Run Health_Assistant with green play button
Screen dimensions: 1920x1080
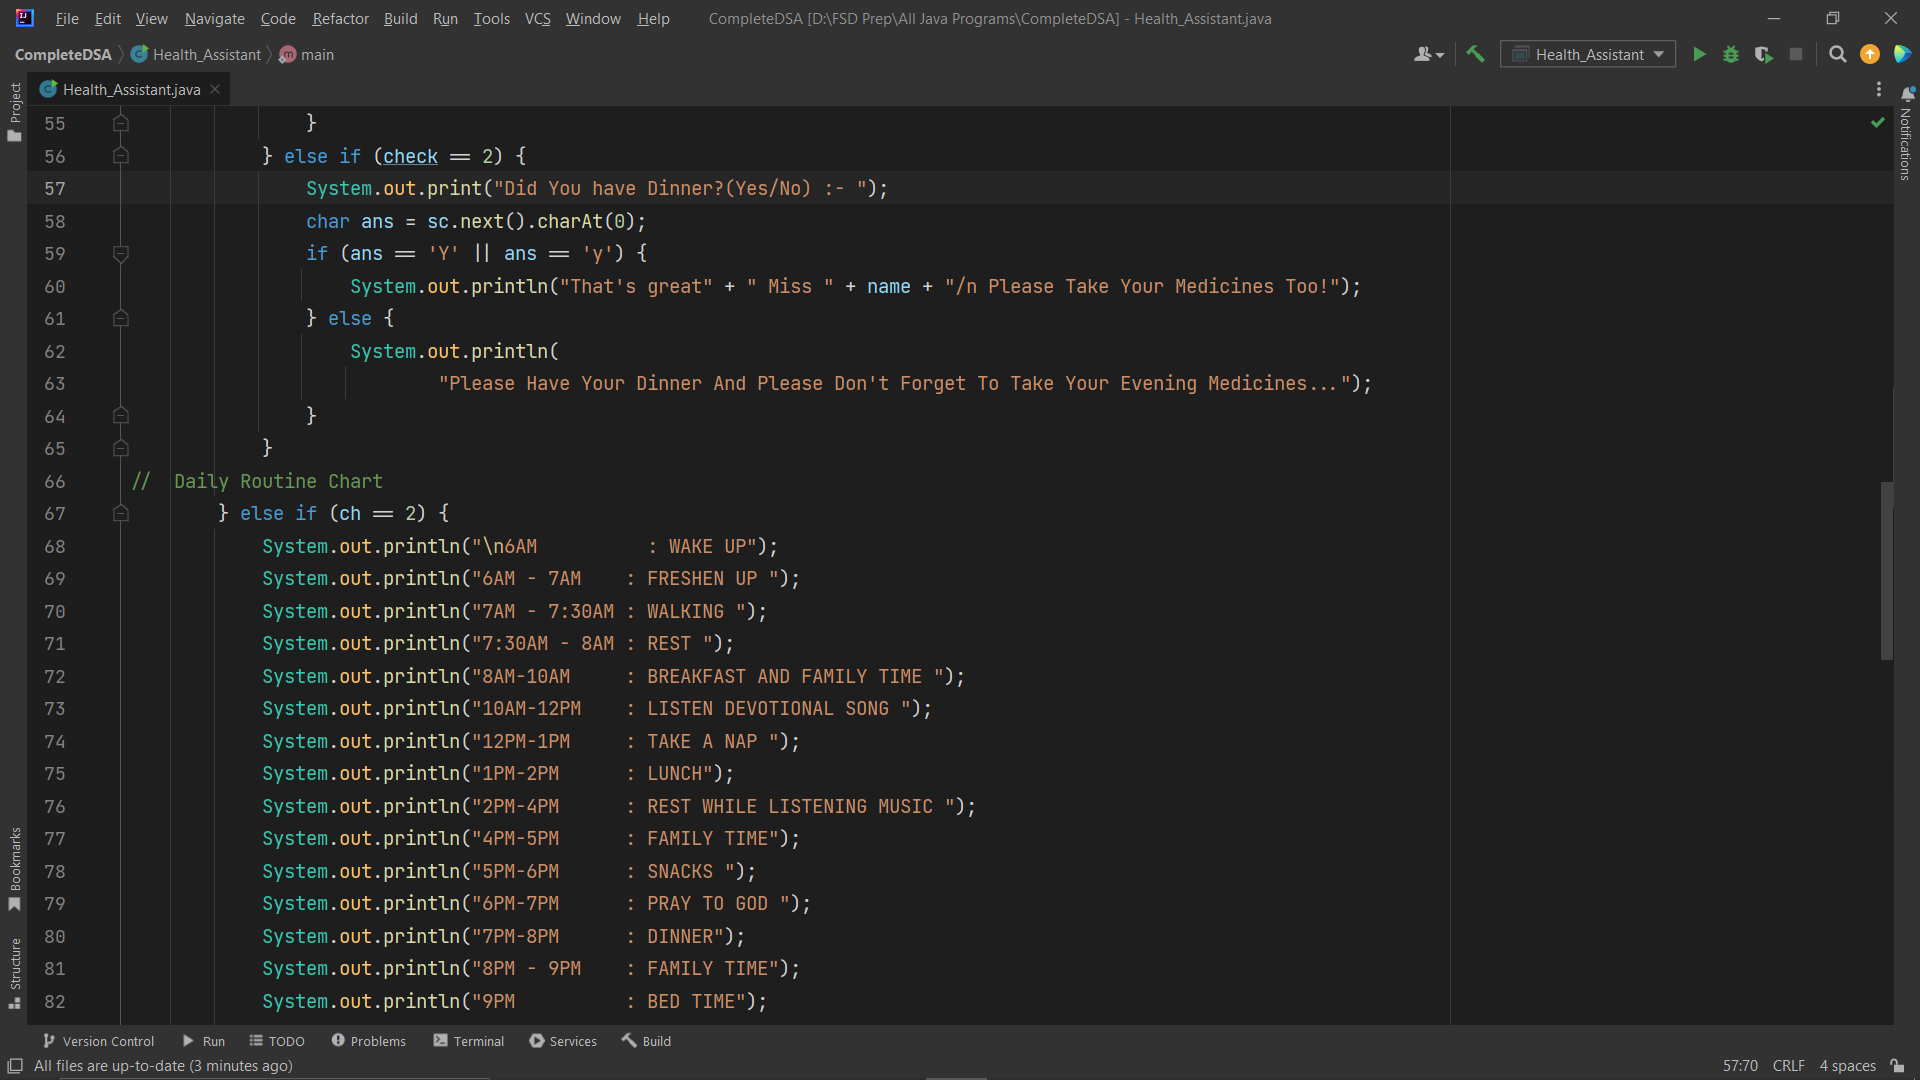(x=1699, y=55)
